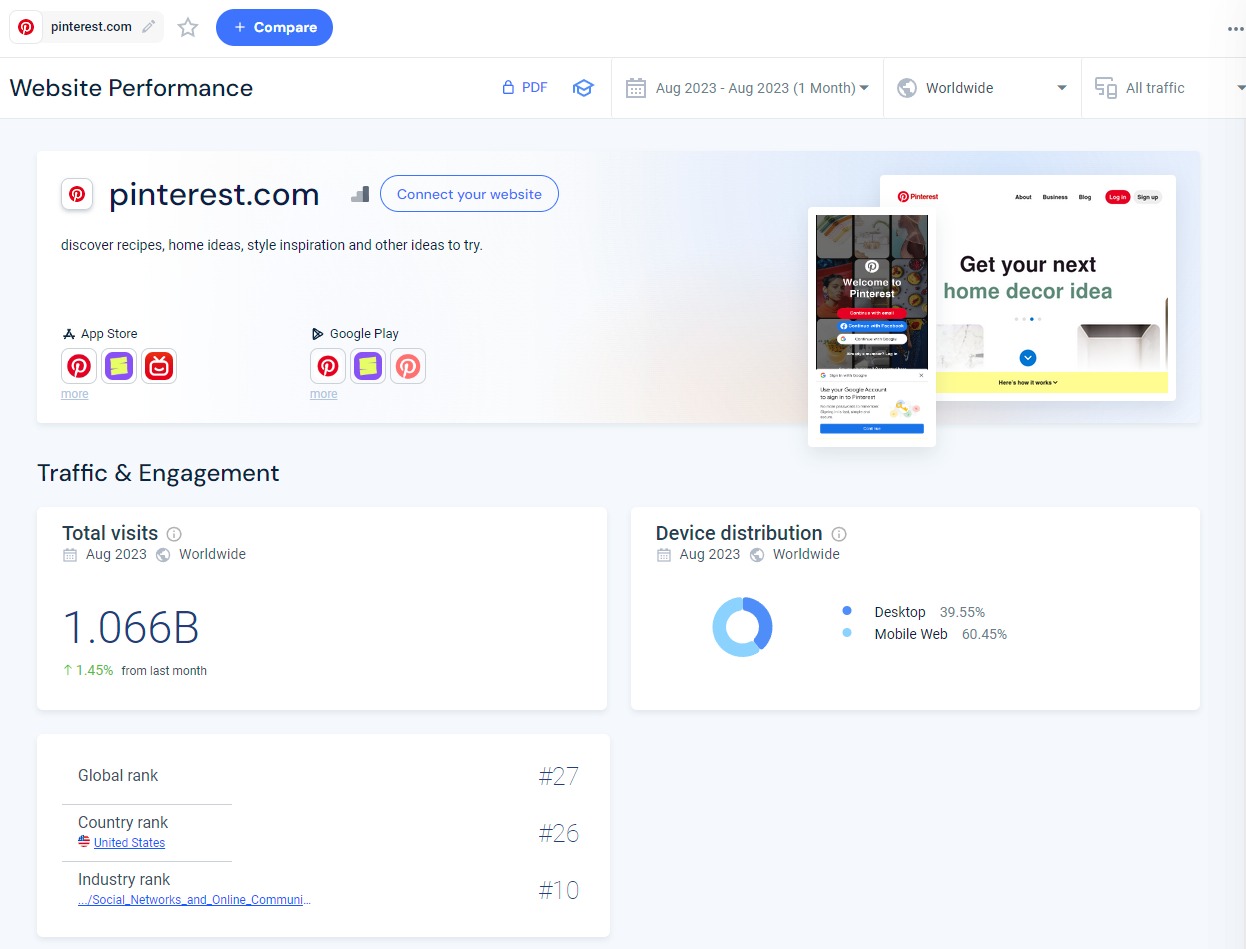Screen dimensions: 1246x949
Task: Click the Device distribution info icon
Action: (x=839, y=534)
